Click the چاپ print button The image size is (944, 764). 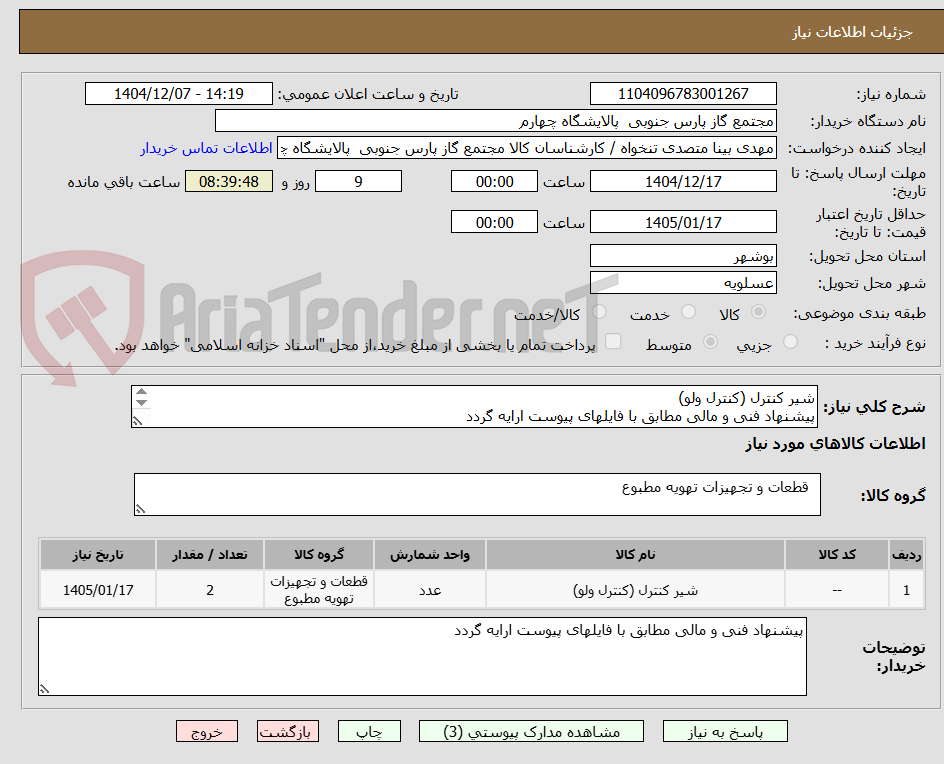pos(369,731)
